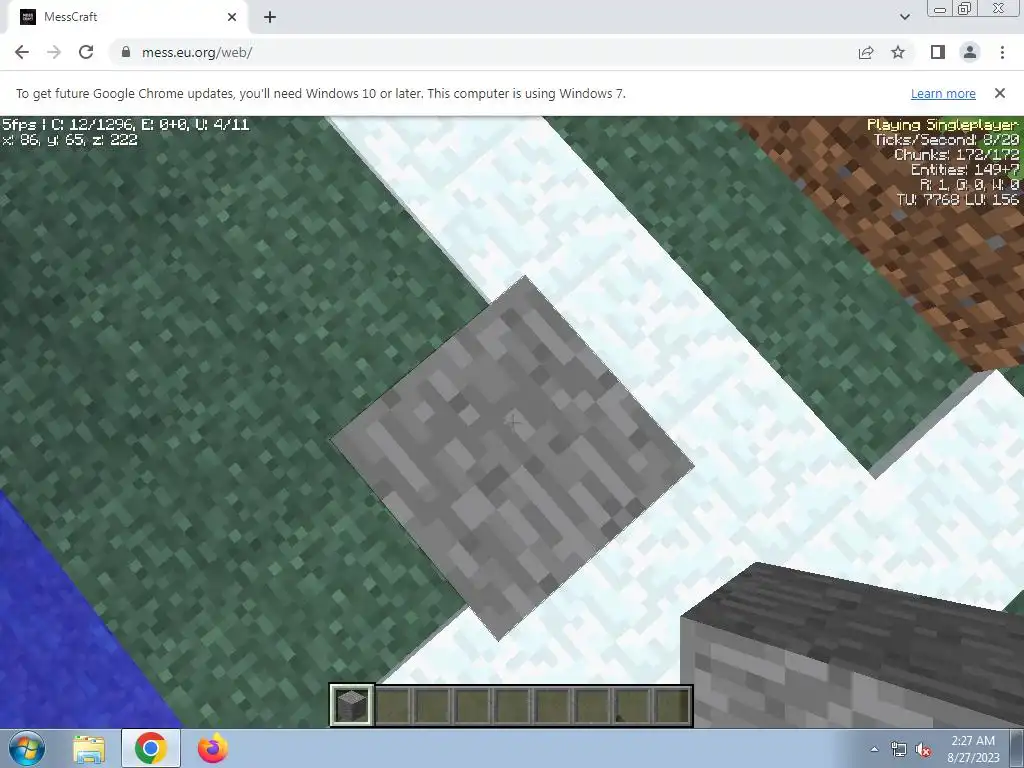Share this page using the share icon
1024x768 pixels.
point(866,52)
